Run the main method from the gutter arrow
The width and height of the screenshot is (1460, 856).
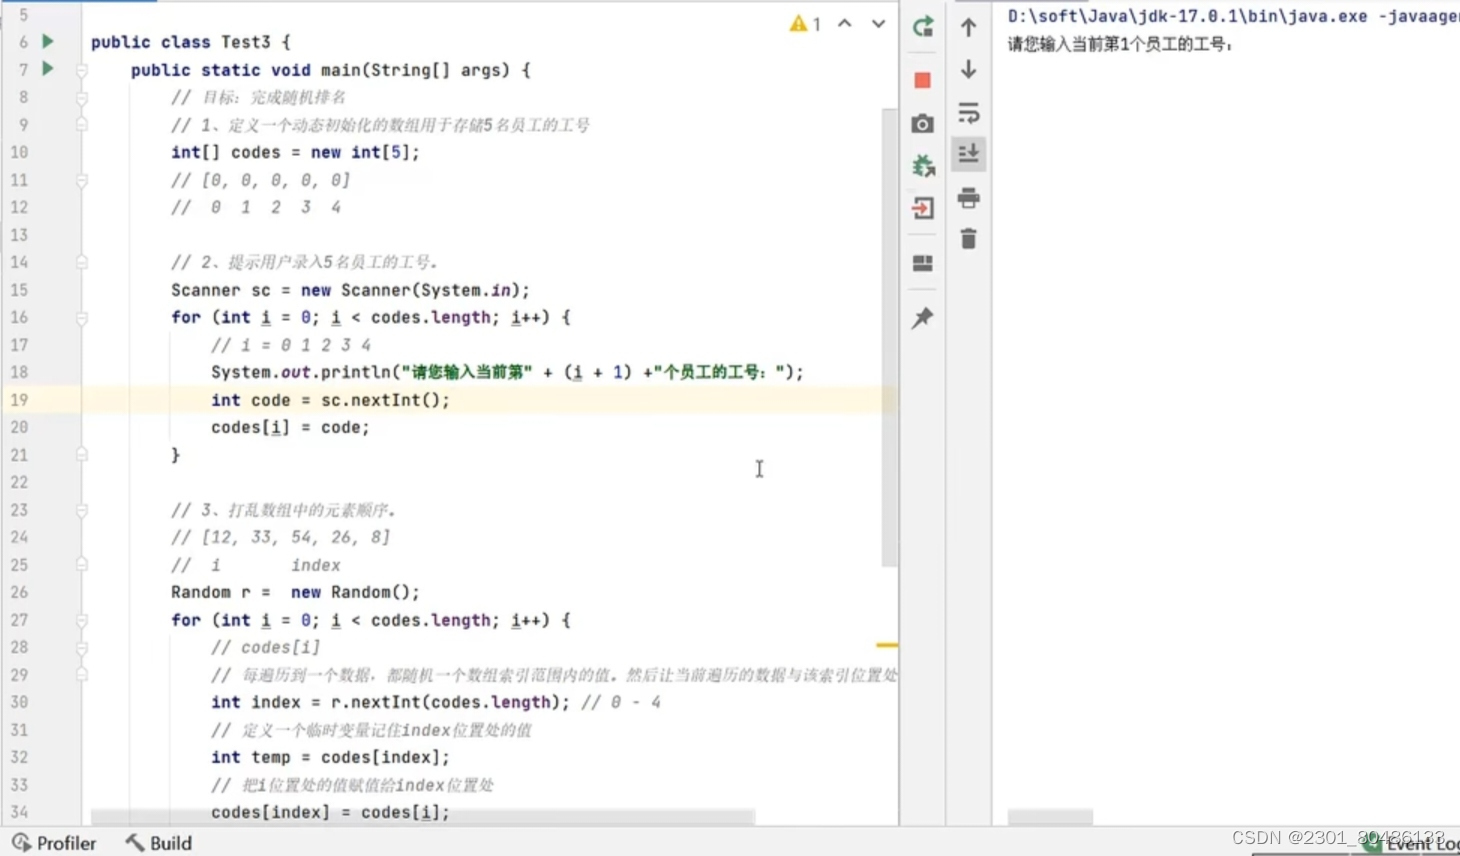[x=47, y=69]
